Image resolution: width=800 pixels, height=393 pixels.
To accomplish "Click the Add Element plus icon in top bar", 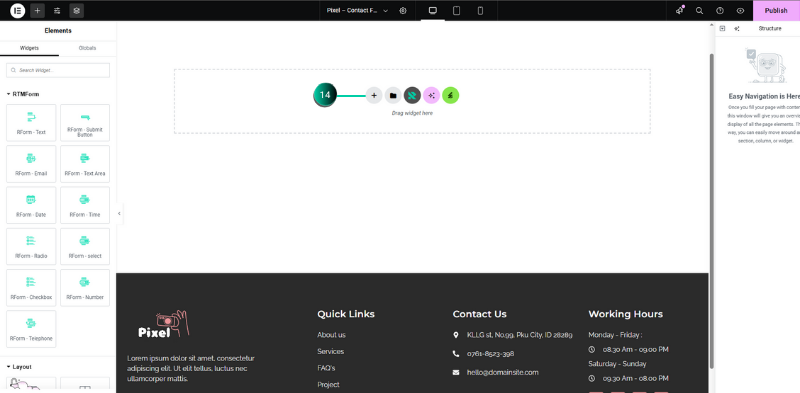I will pos(37,10).
